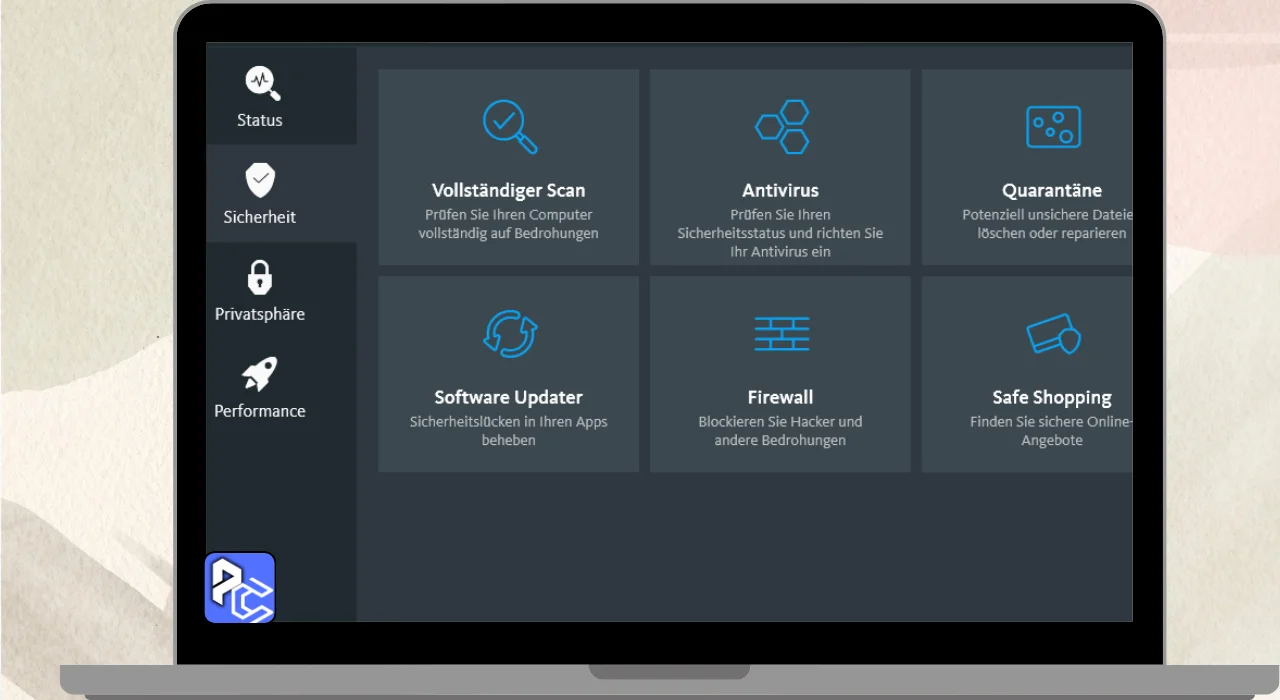
Task: Click text 'Potenziell unsichere Dateien löschen oder reparieren'
Action: click(x=1048, y=224)
